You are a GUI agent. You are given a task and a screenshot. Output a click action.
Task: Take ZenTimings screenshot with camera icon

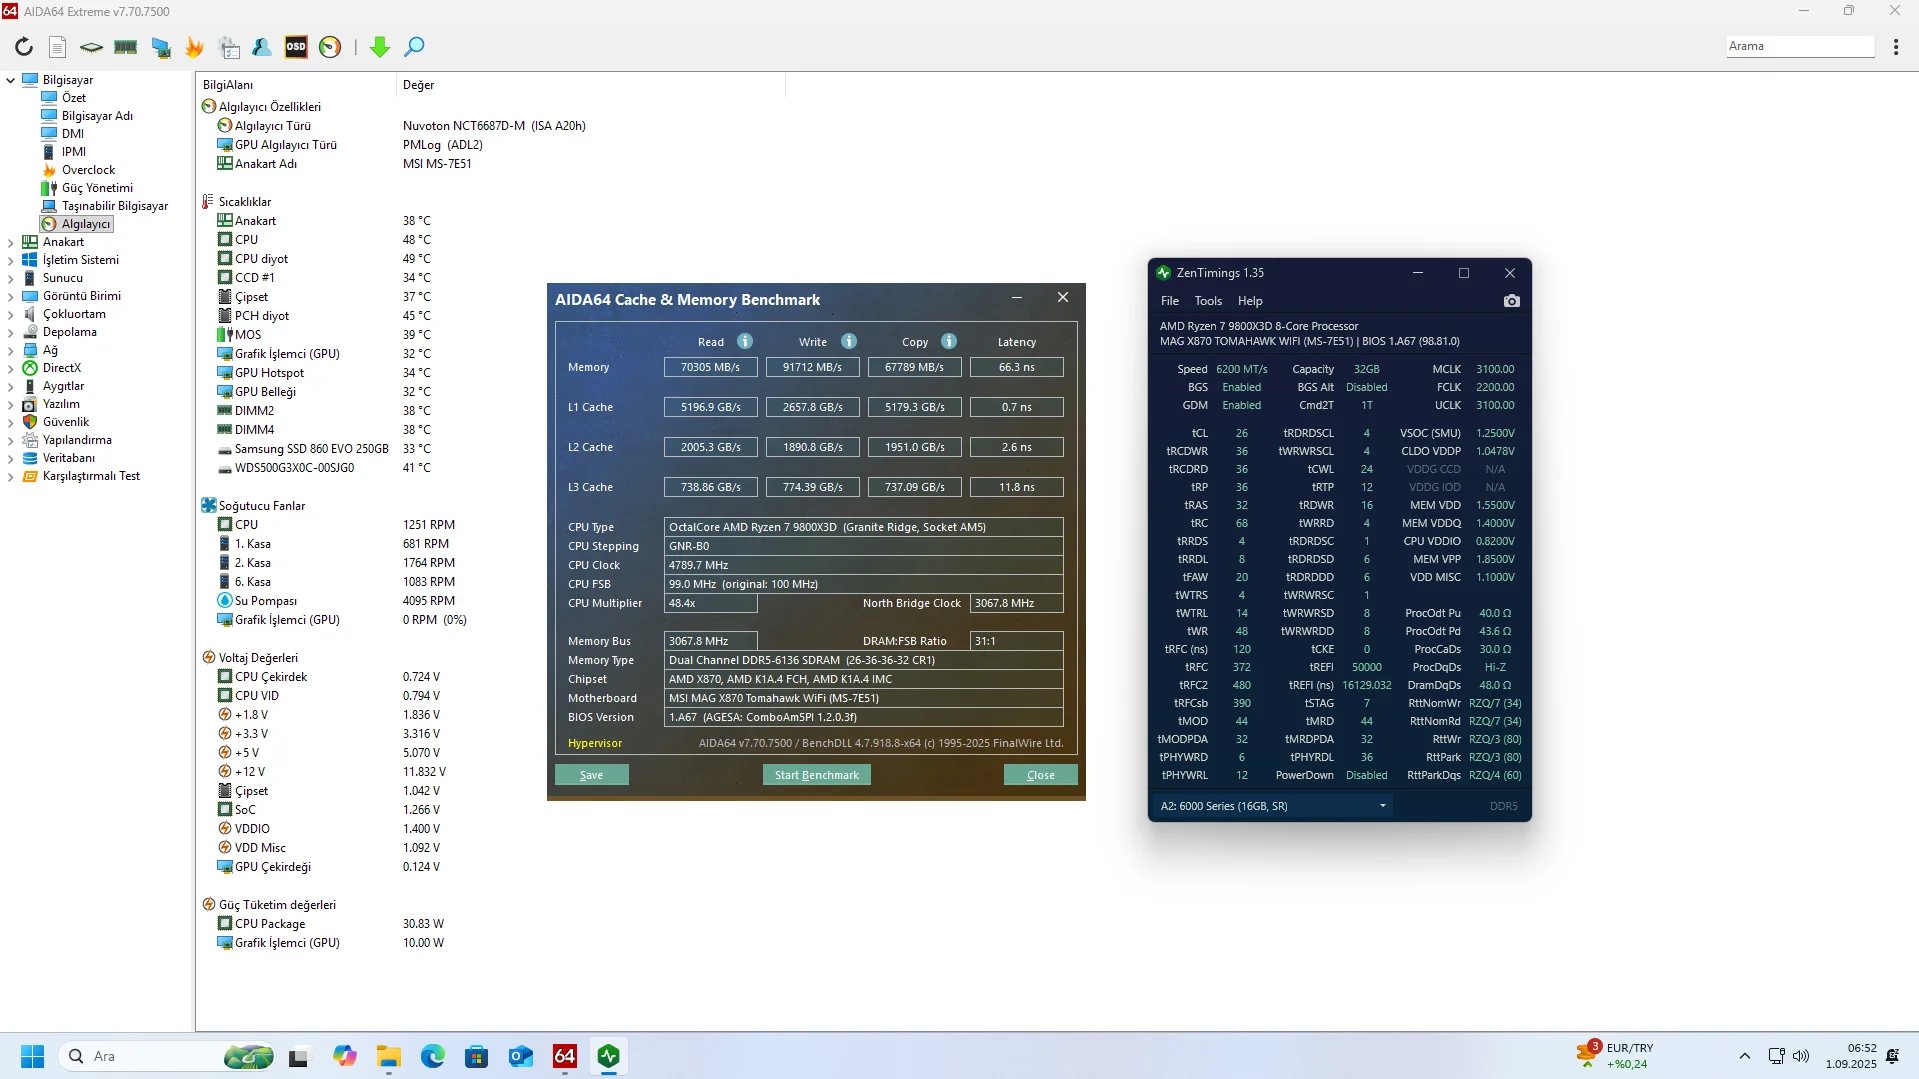pos(1511,301)
